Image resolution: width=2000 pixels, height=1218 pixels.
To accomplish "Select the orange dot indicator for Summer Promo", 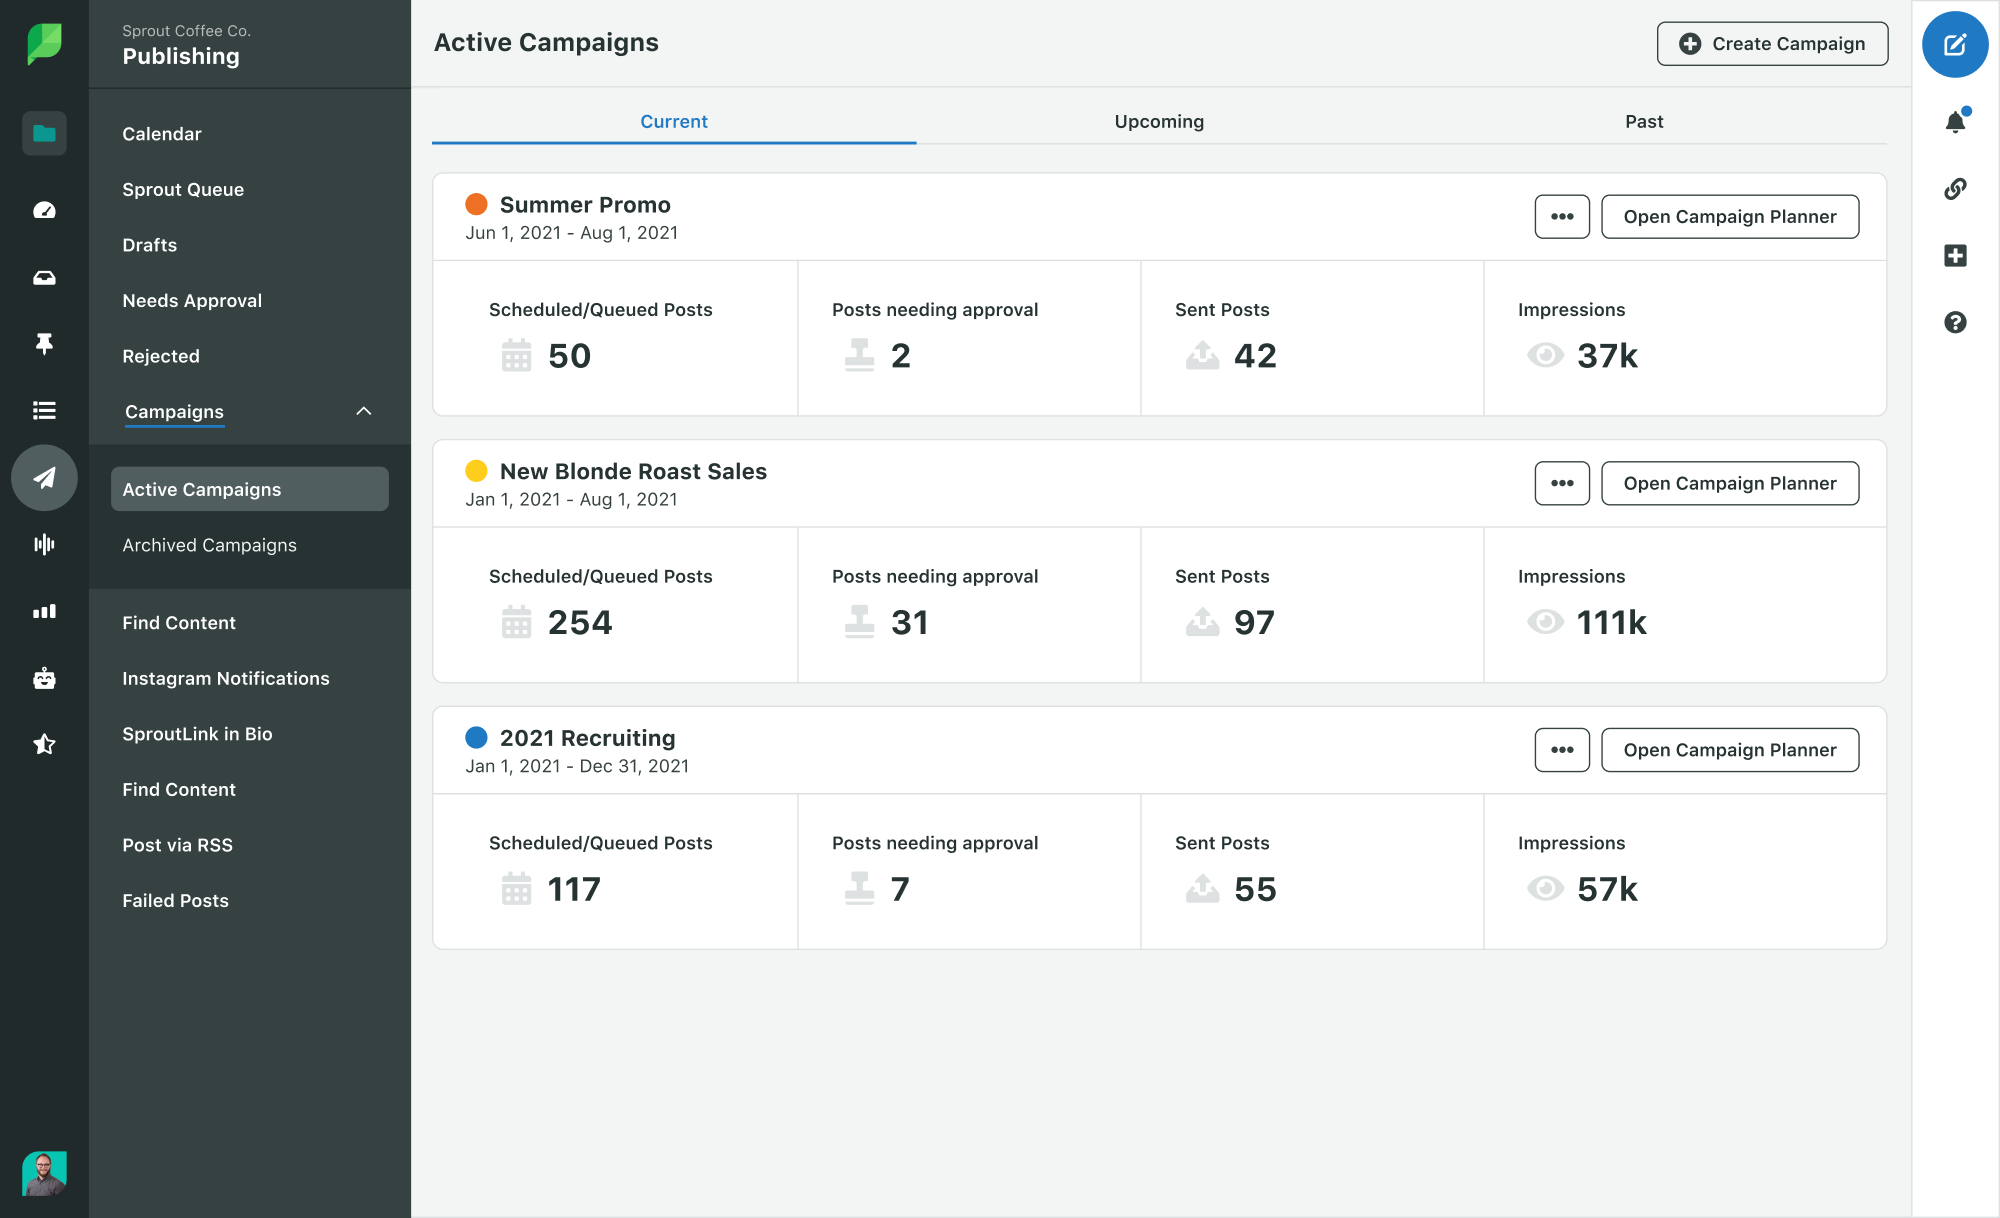I will [x=476, y=204].
